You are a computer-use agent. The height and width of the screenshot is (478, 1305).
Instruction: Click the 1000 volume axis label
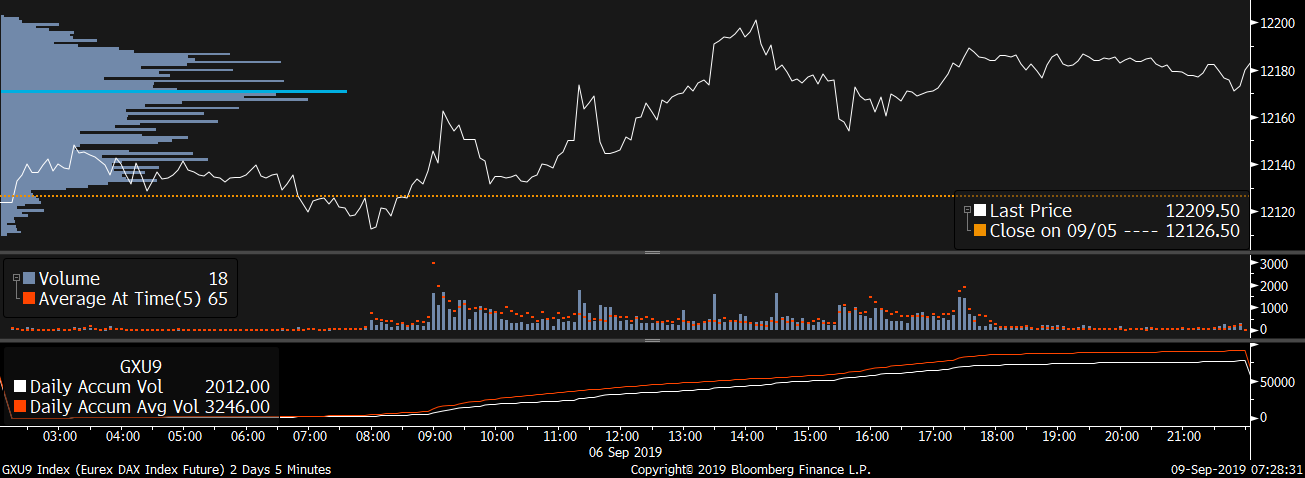pos(1275,308)
